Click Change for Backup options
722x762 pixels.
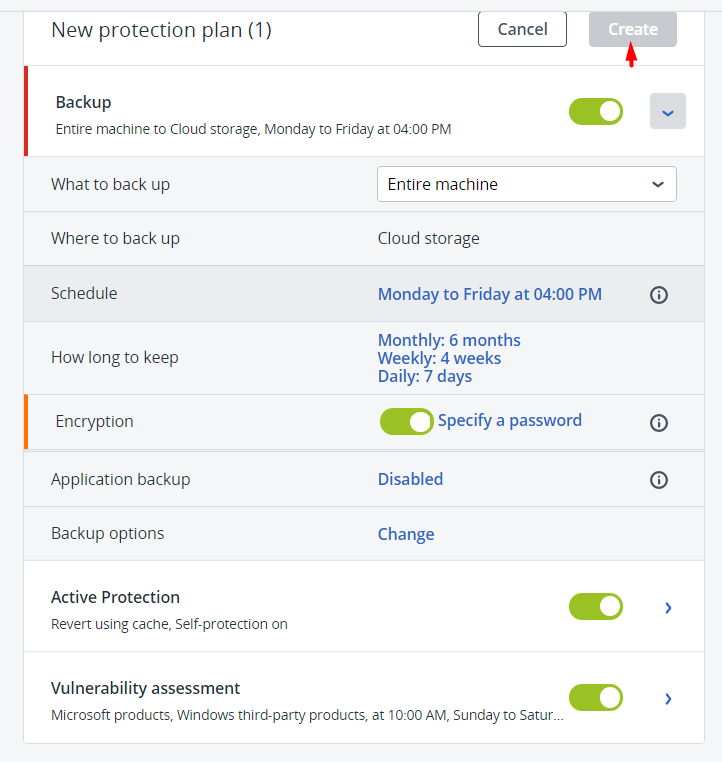406,534
